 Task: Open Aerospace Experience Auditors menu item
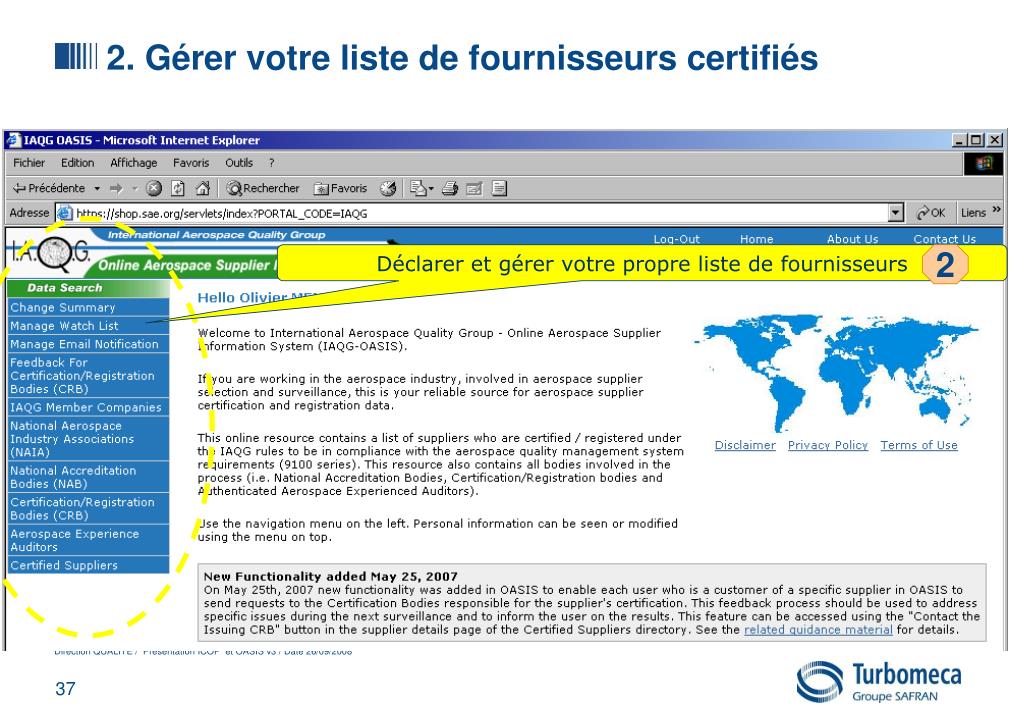[88, 541]
